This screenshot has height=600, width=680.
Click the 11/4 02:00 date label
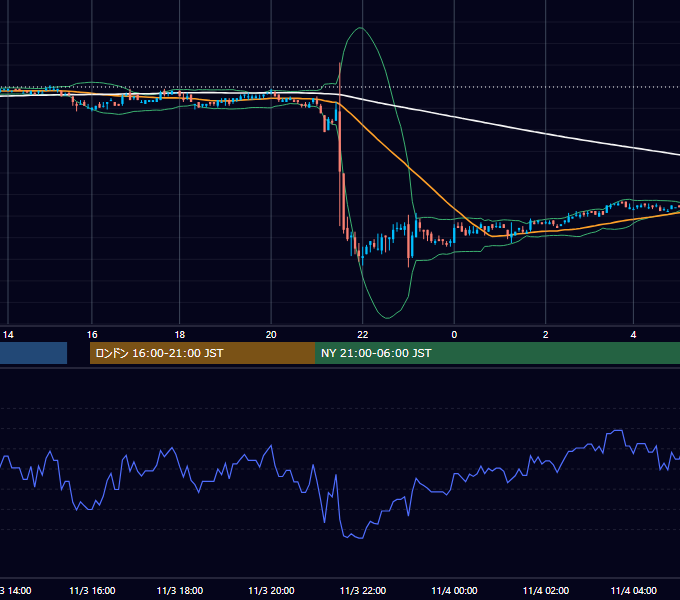click(x=546, y=590)
